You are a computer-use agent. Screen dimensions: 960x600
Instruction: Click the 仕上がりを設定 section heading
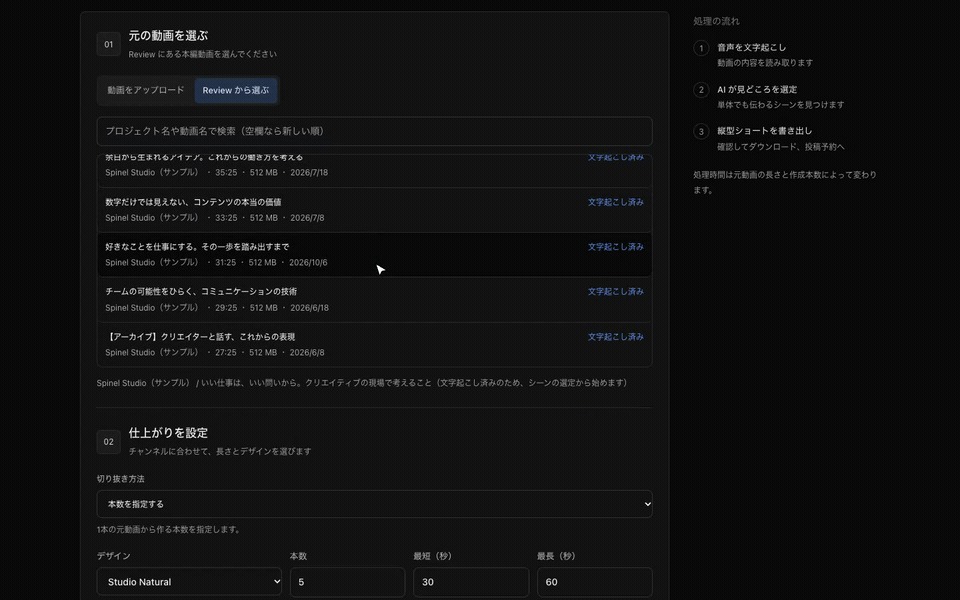pos(168,433)
